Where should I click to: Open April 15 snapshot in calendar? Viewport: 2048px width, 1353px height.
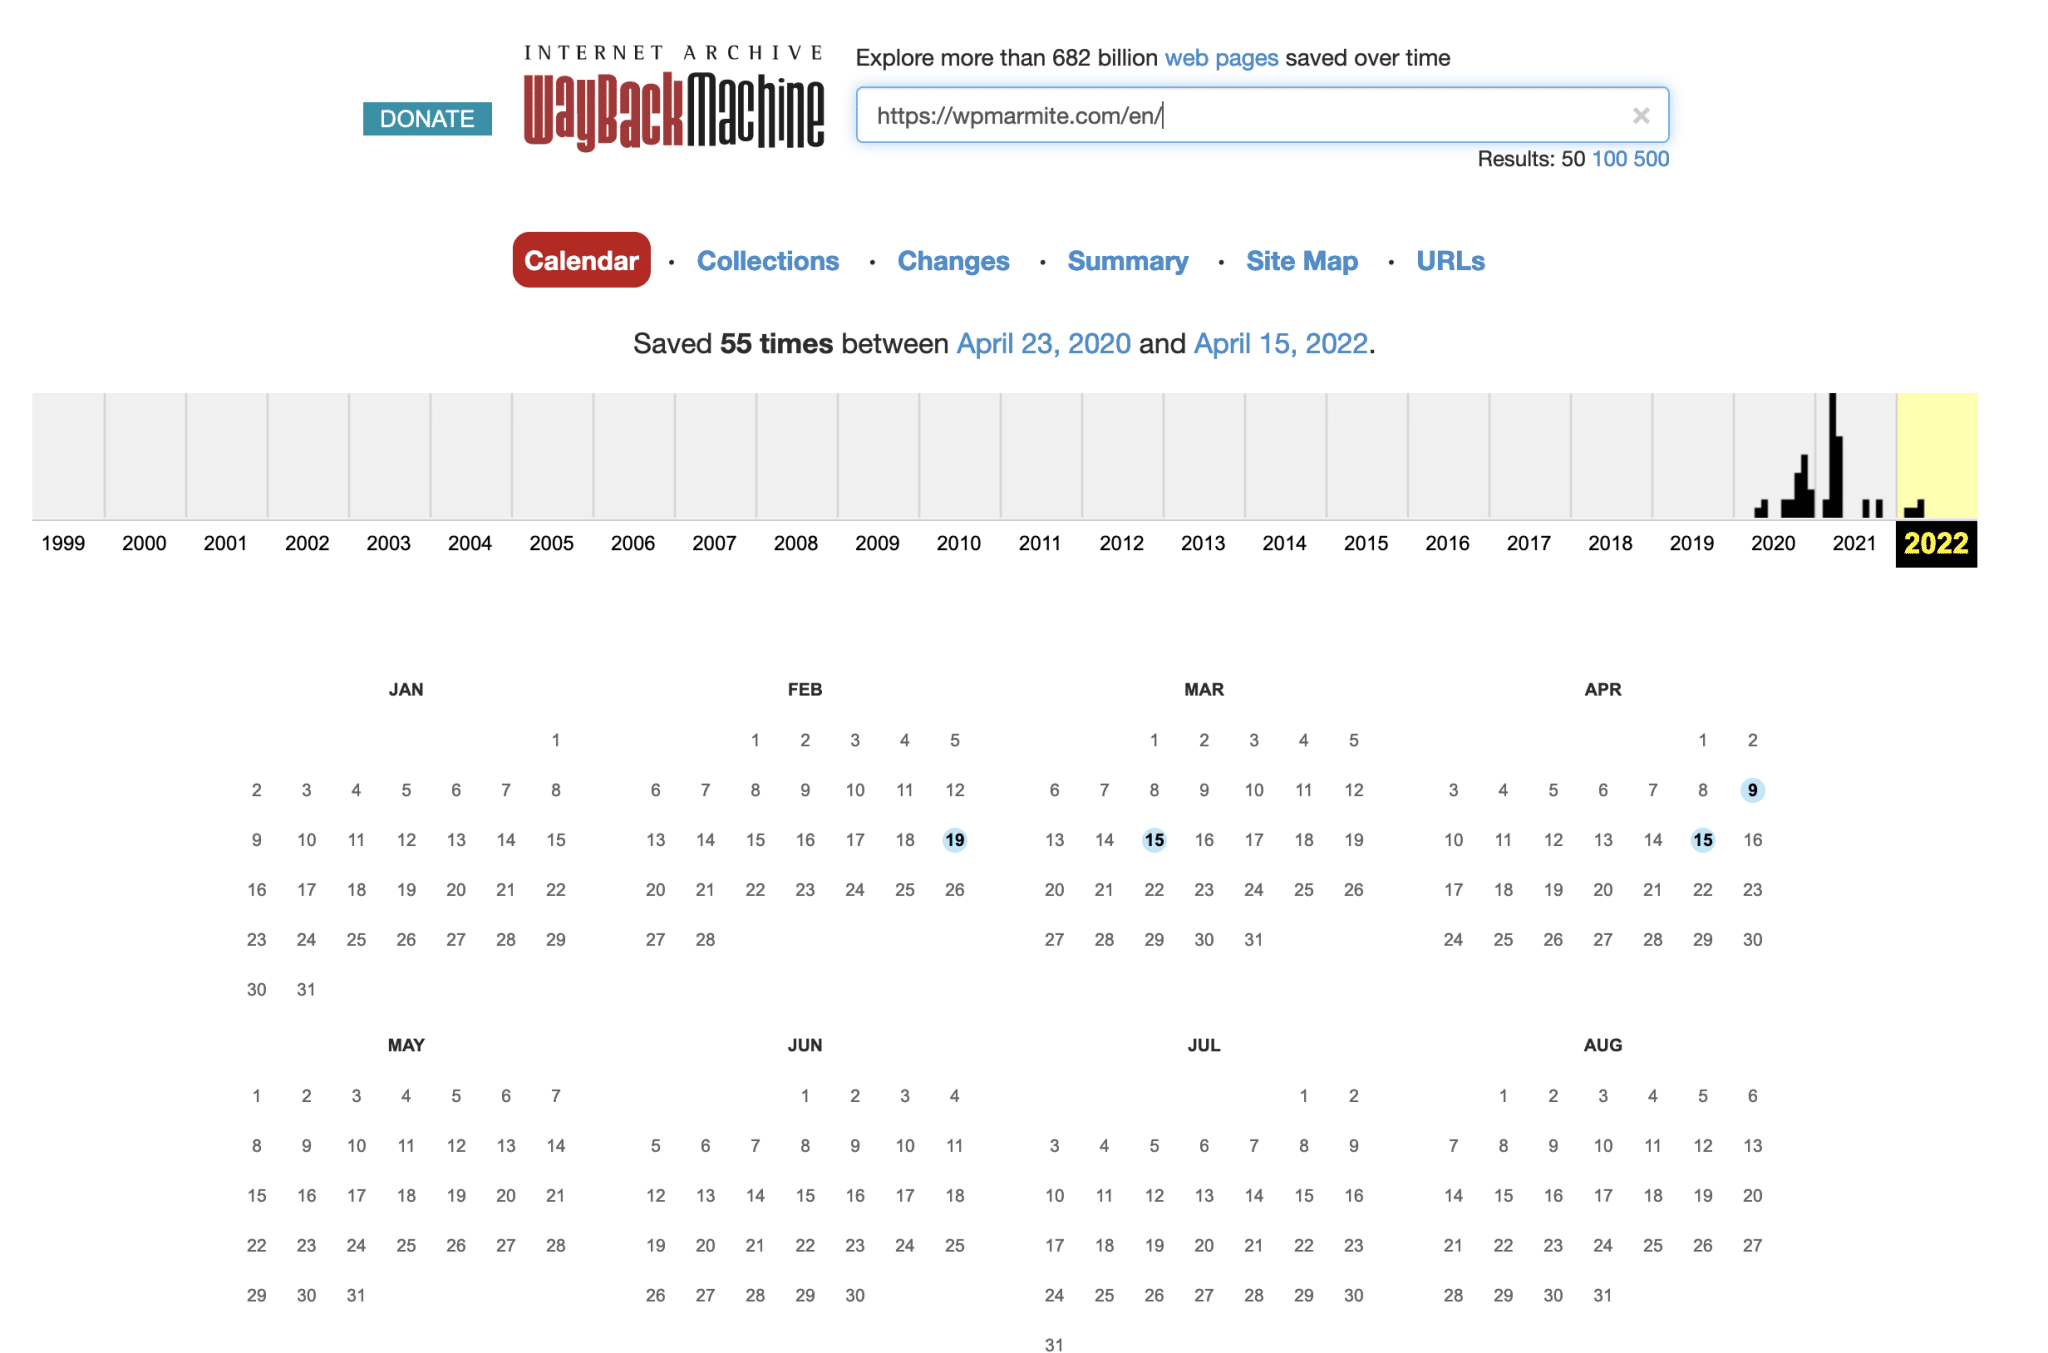coord(1703,840)
